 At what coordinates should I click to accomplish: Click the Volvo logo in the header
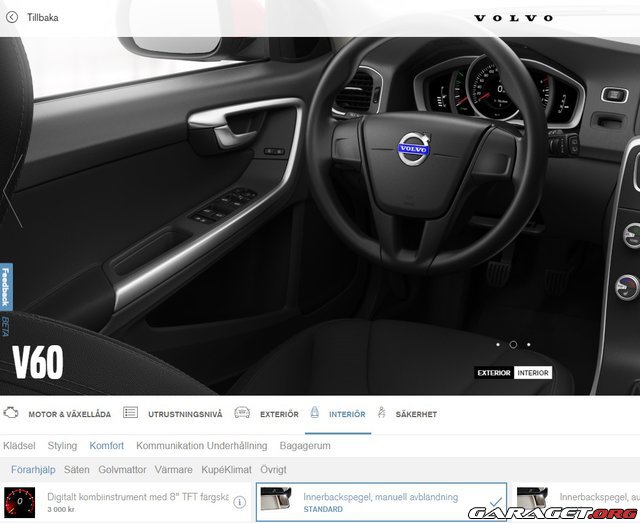coord(513,18)
